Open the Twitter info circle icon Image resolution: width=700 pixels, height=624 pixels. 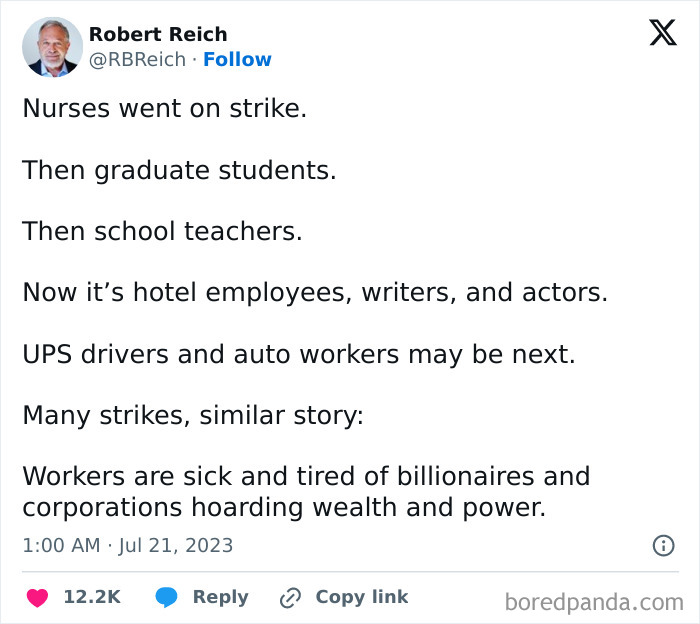point(662,545)
